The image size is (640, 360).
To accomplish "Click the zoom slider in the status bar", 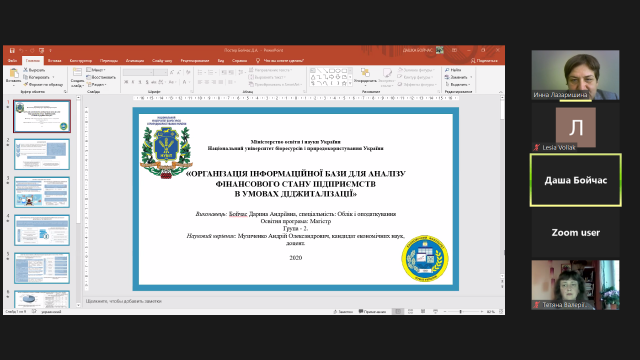I will point(463,311).
